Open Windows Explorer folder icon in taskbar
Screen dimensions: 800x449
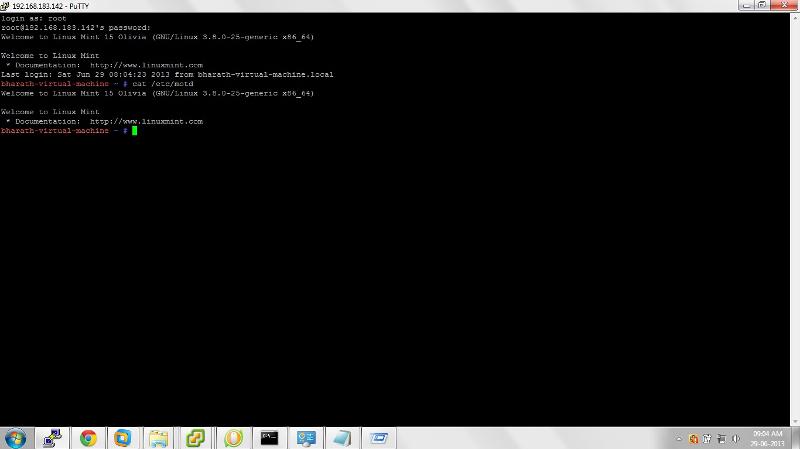point(158,438)
